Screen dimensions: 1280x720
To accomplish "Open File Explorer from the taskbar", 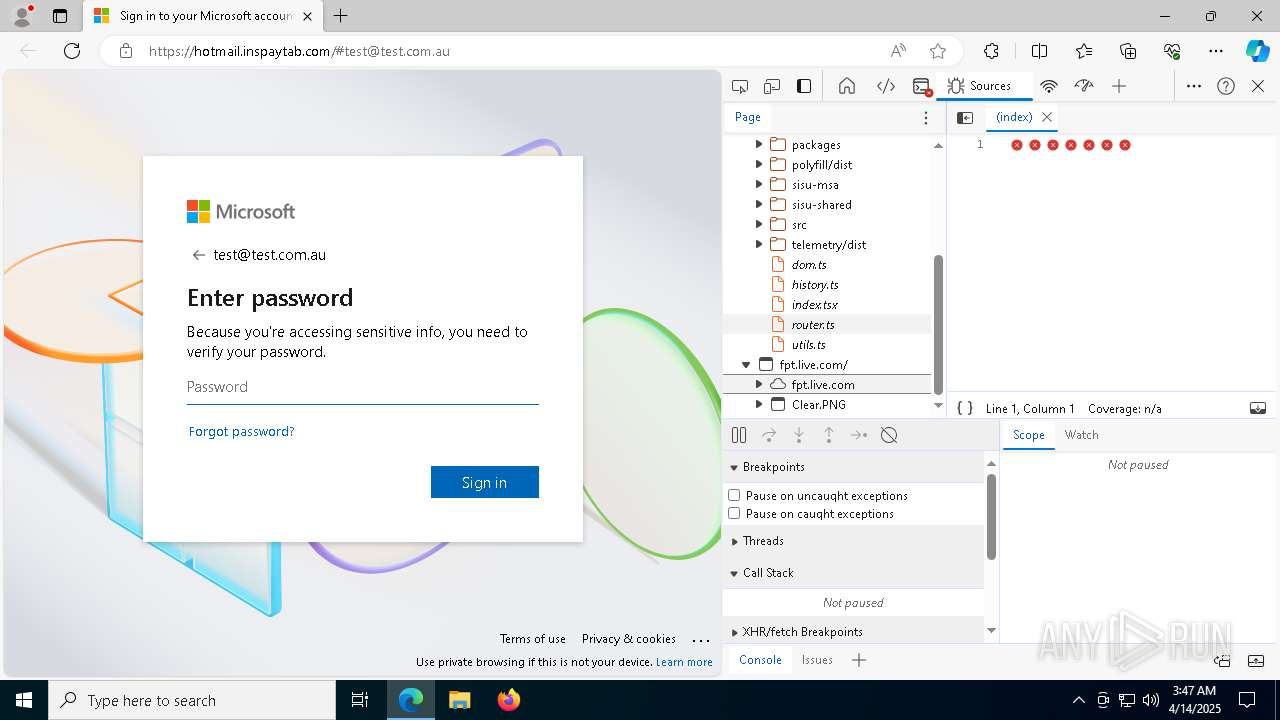I will pos(459,700).
